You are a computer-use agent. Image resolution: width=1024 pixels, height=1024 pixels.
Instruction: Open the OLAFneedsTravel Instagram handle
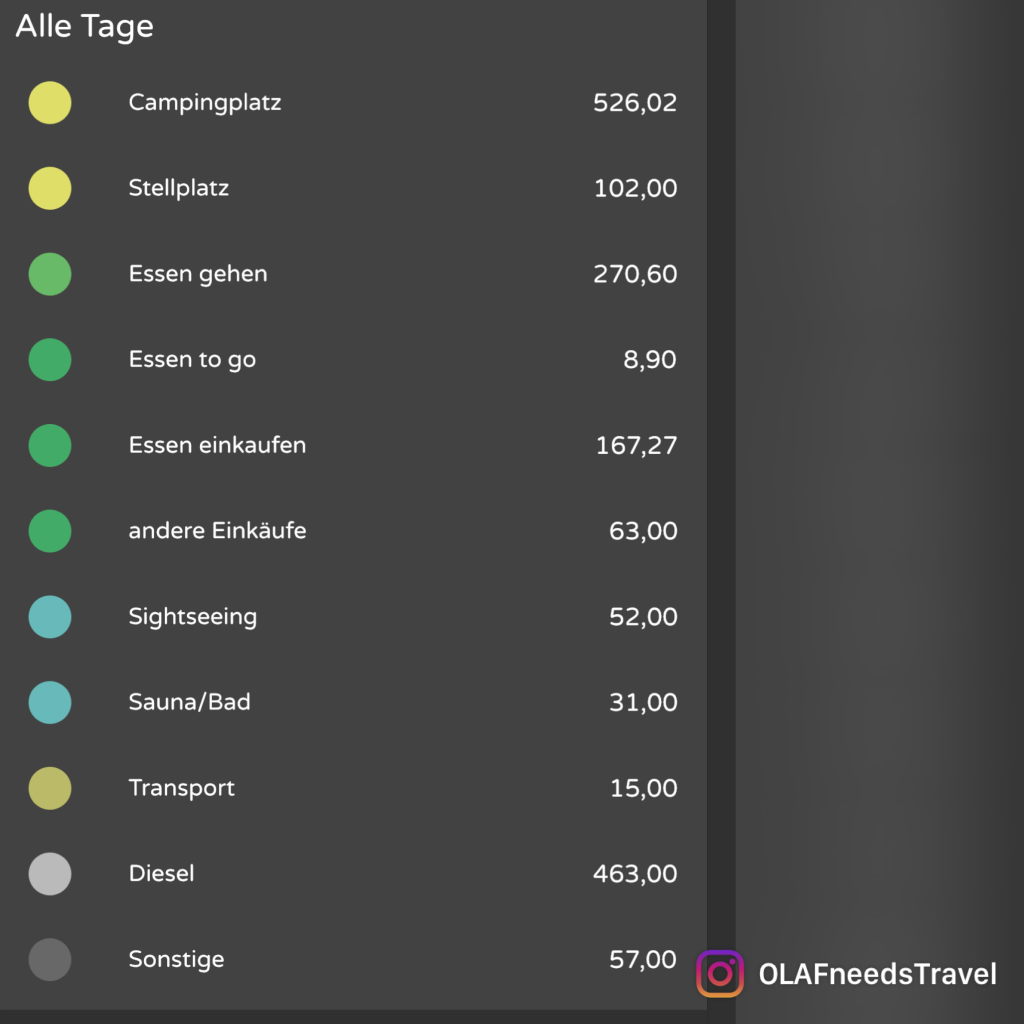pos(877,974)
